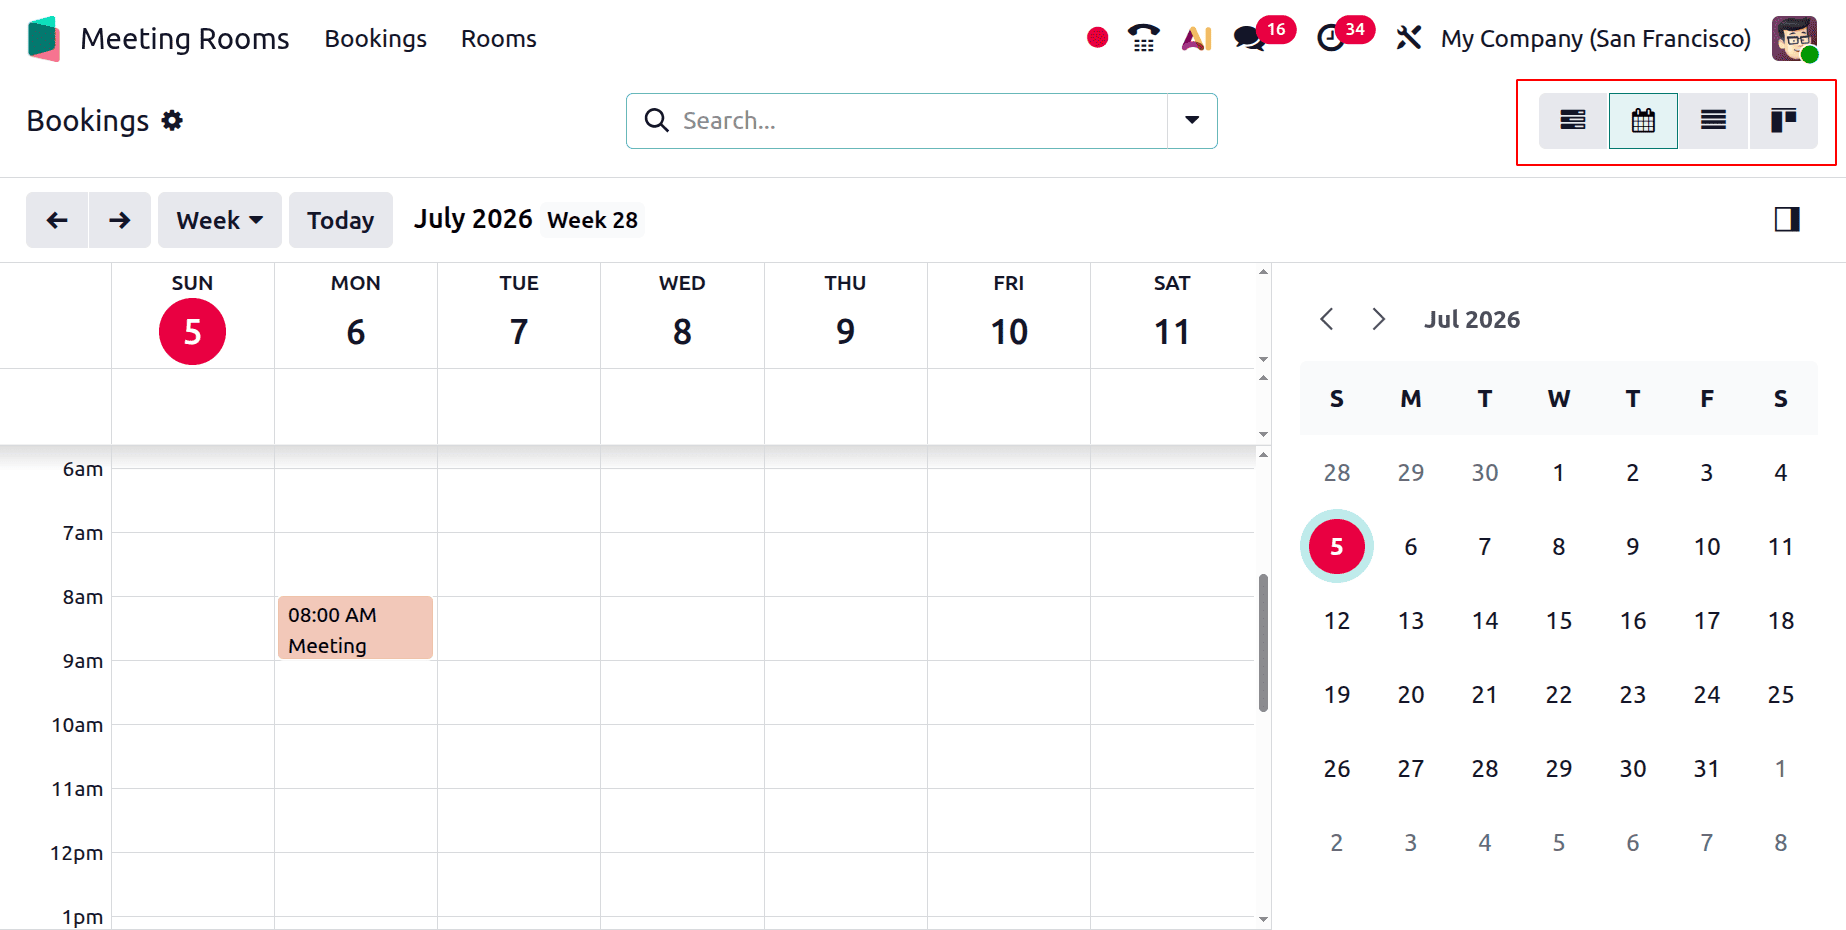Select highlighted day 5 in mini calendar
This screenshot has width=1846, height=930.
click(x=1337, y=546)
